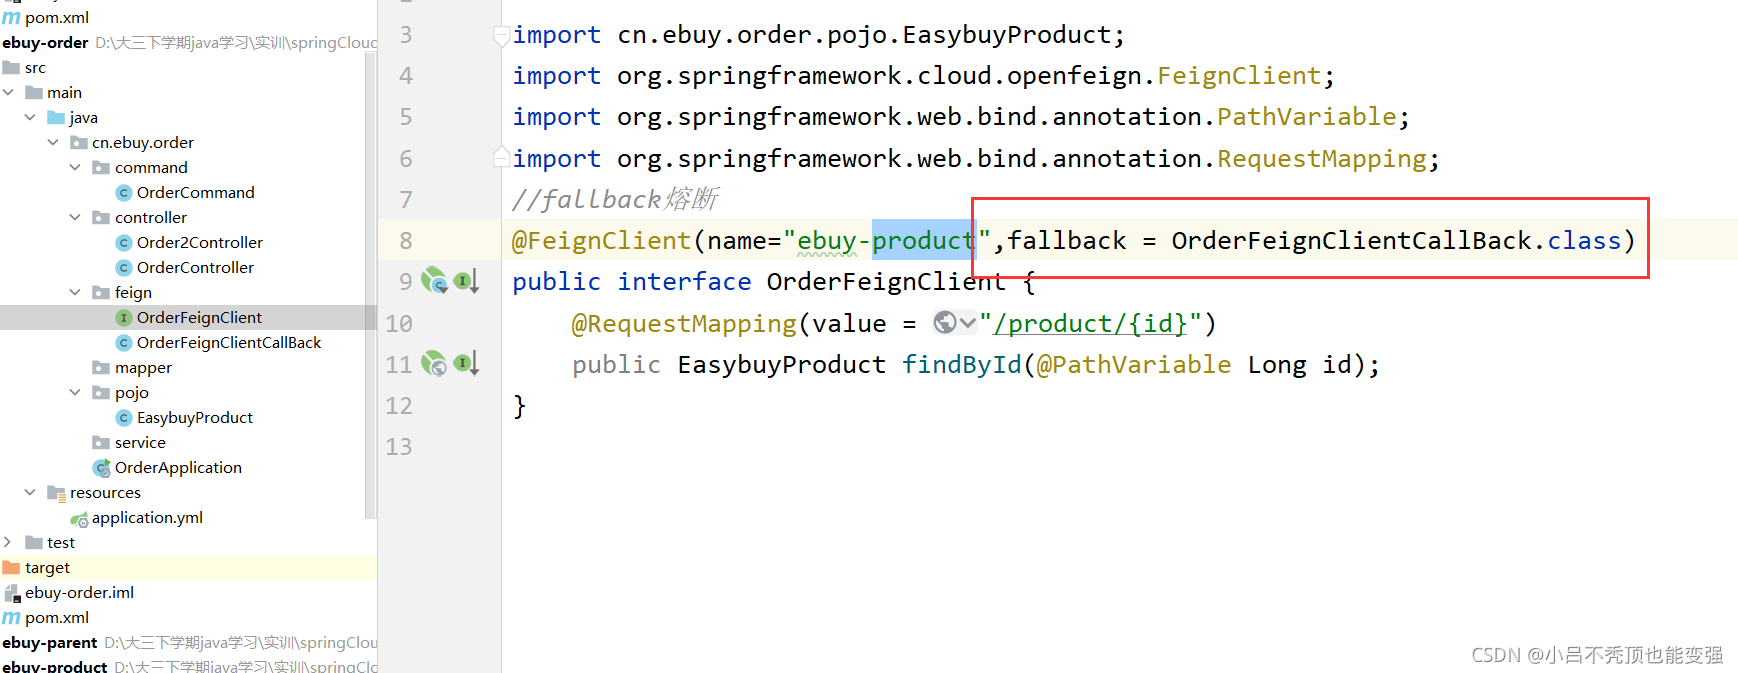Open OrderController class in tree
1738x673 pixels.
[195, 267]
